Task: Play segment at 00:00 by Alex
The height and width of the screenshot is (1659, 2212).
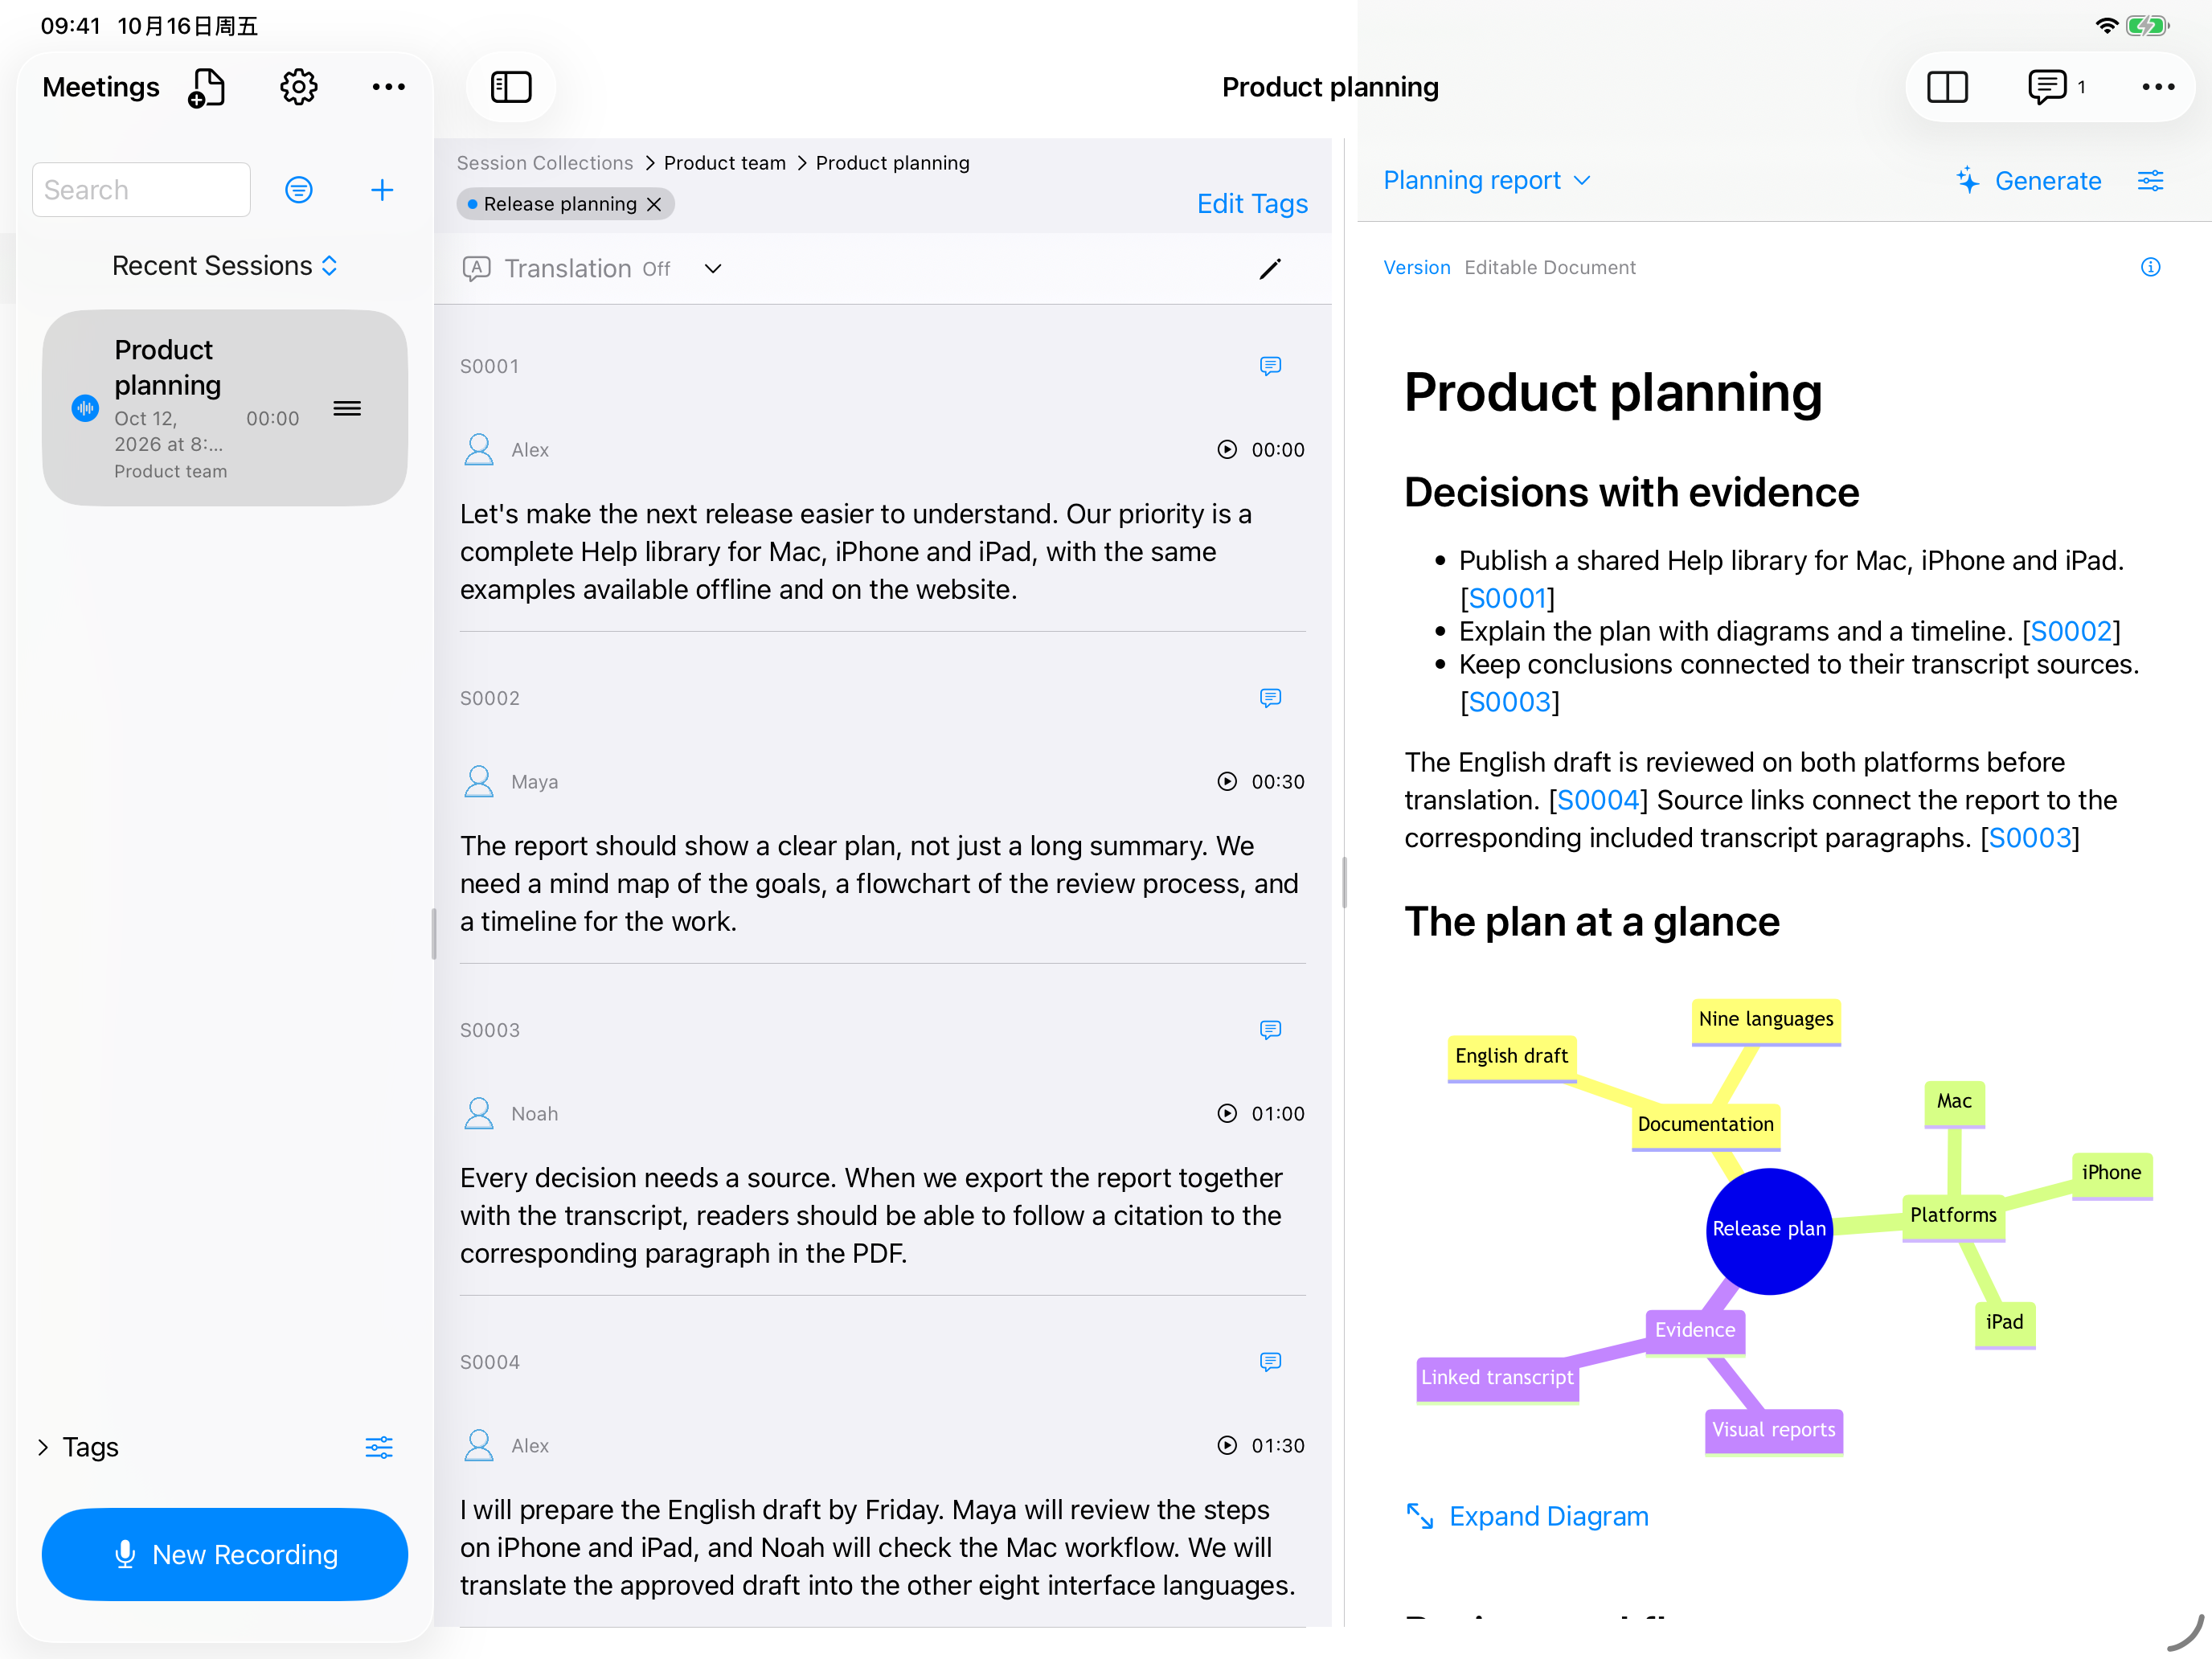Action: (x=1227, y=450)
